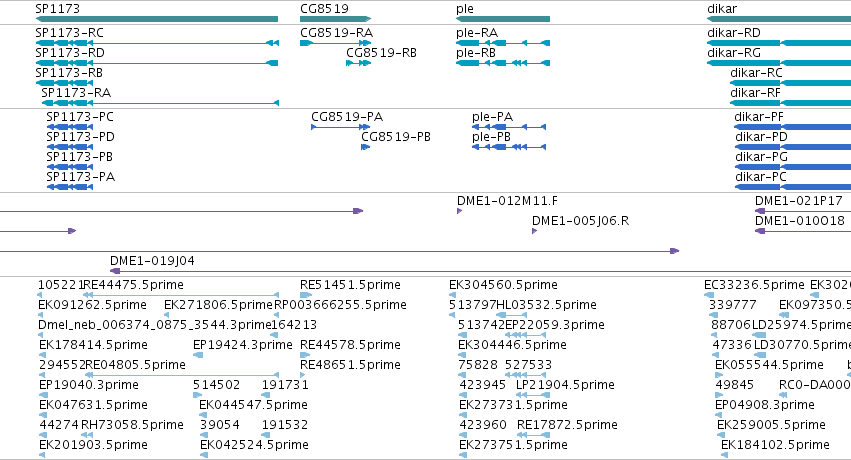Select transcript SP1173-RD
This screenshot has width=851, height=460.
(x=70, y=53)
